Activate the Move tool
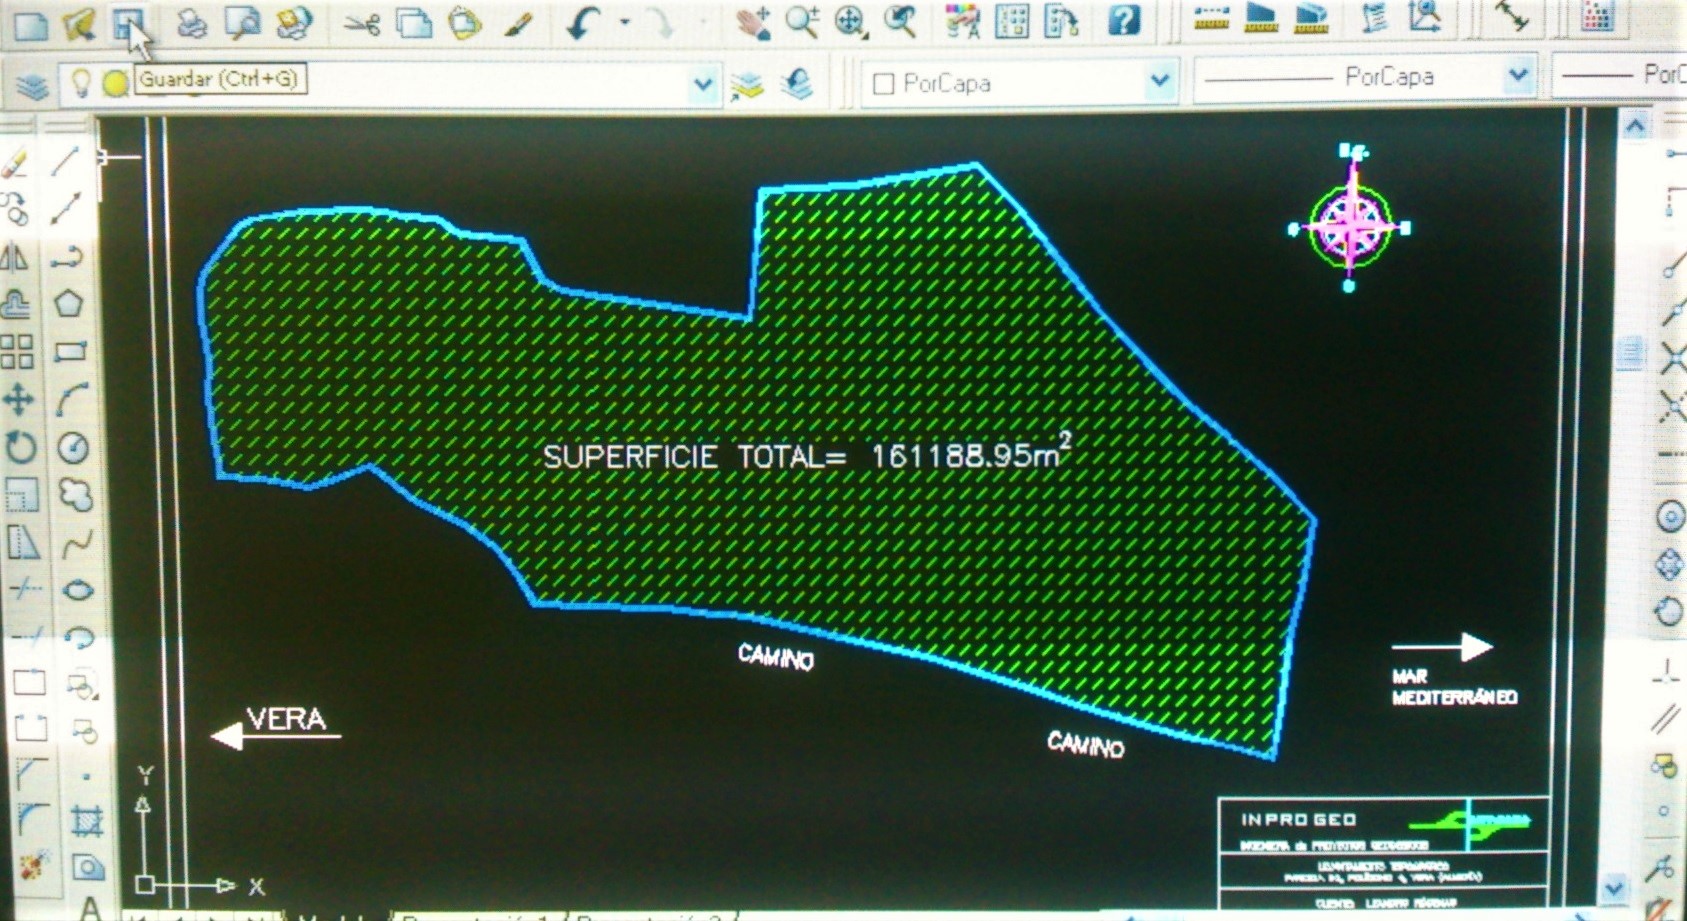1687x921 pixels. [x=18, y=400]
